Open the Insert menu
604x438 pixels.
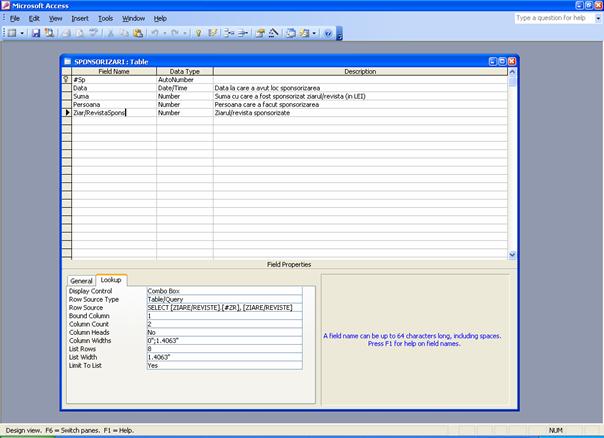click(x=80, y=18)
